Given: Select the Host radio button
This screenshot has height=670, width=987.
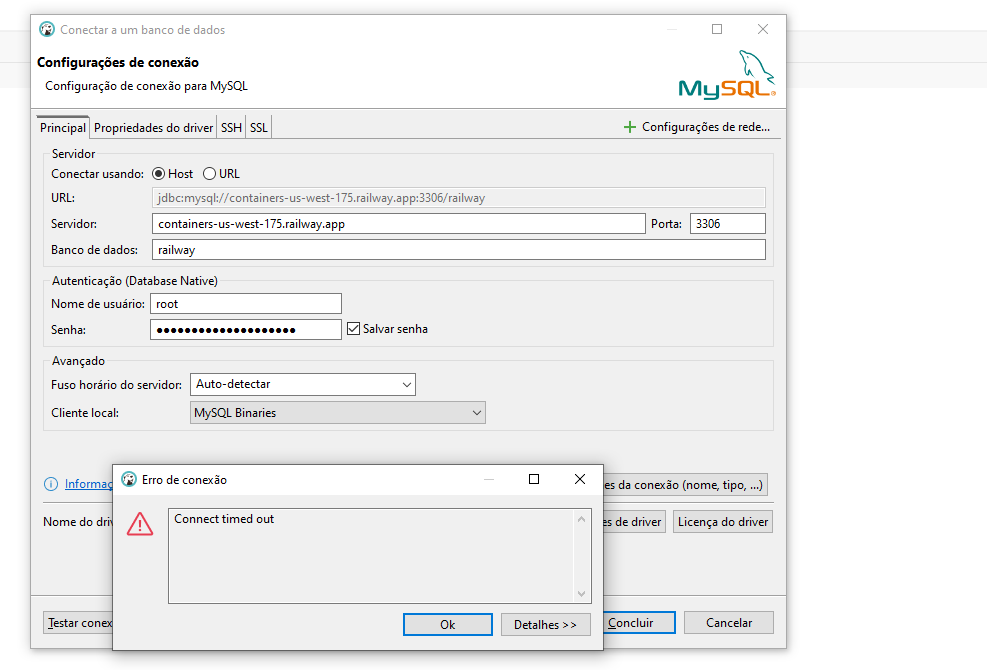Looking at the screenshot, I should [159, 174].
